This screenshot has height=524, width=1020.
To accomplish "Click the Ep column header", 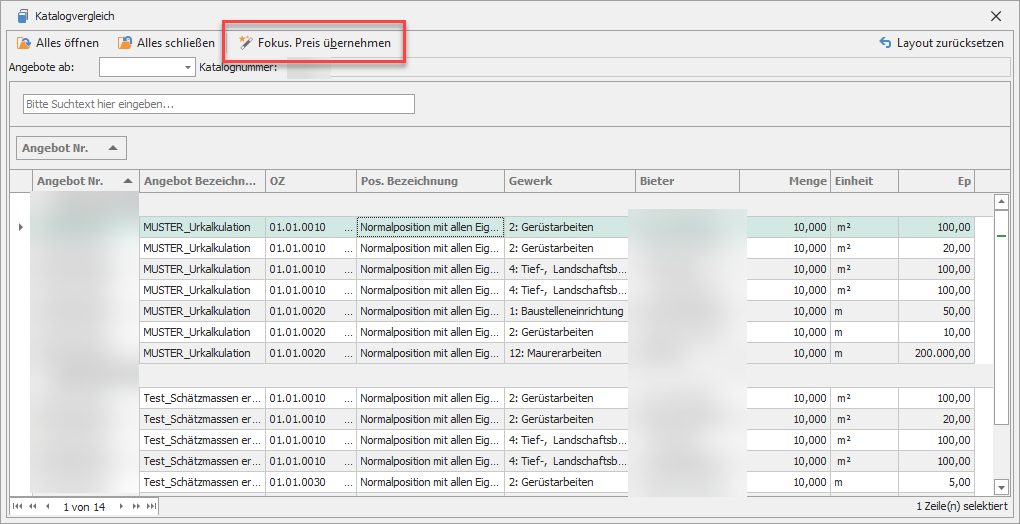I will pos(935,181).
